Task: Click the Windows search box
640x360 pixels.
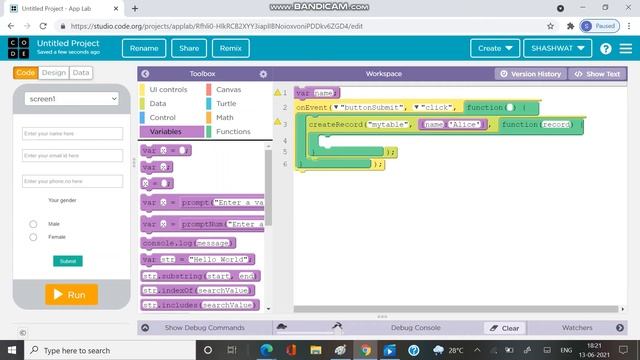Action: [110, 350]
